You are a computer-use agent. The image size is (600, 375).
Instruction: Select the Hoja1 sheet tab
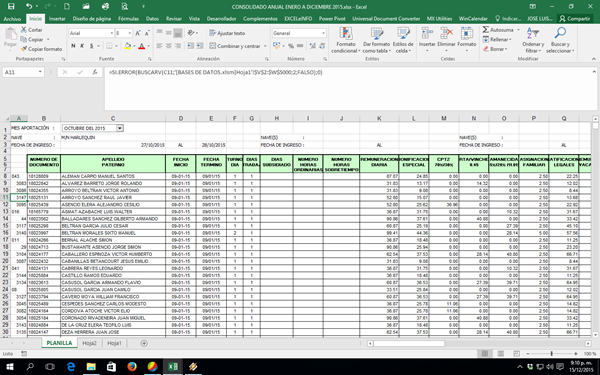coord(114,343)
